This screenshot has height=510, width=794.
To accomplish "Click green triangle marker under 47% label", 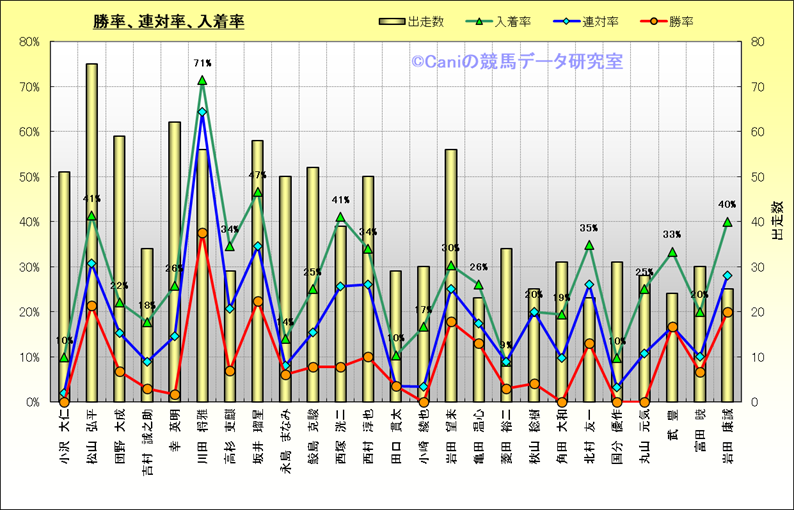I will tap(257, 192).
